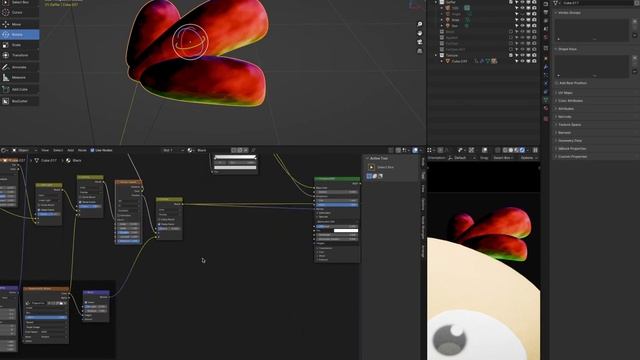This screenshot has height=360, width=640.
Task: Select the Move tool
Action: tap(19, 24)
